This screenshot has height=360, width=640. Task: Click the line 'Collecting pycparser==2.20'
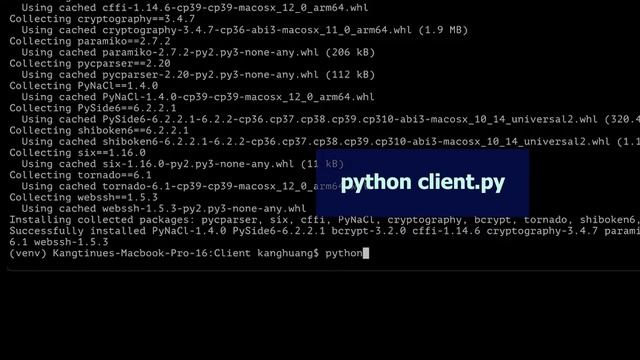click(x=90, y=64)
